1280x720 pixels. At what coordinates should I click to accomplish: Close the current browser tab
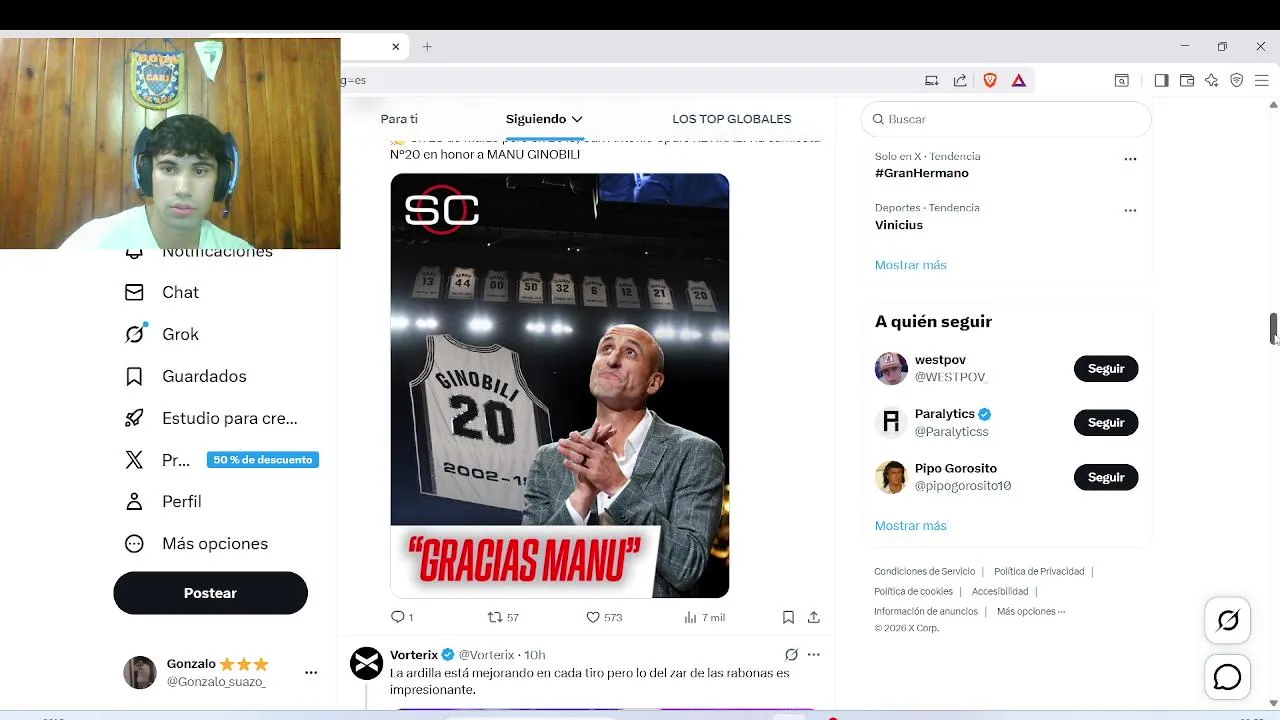tap(395, 46)
